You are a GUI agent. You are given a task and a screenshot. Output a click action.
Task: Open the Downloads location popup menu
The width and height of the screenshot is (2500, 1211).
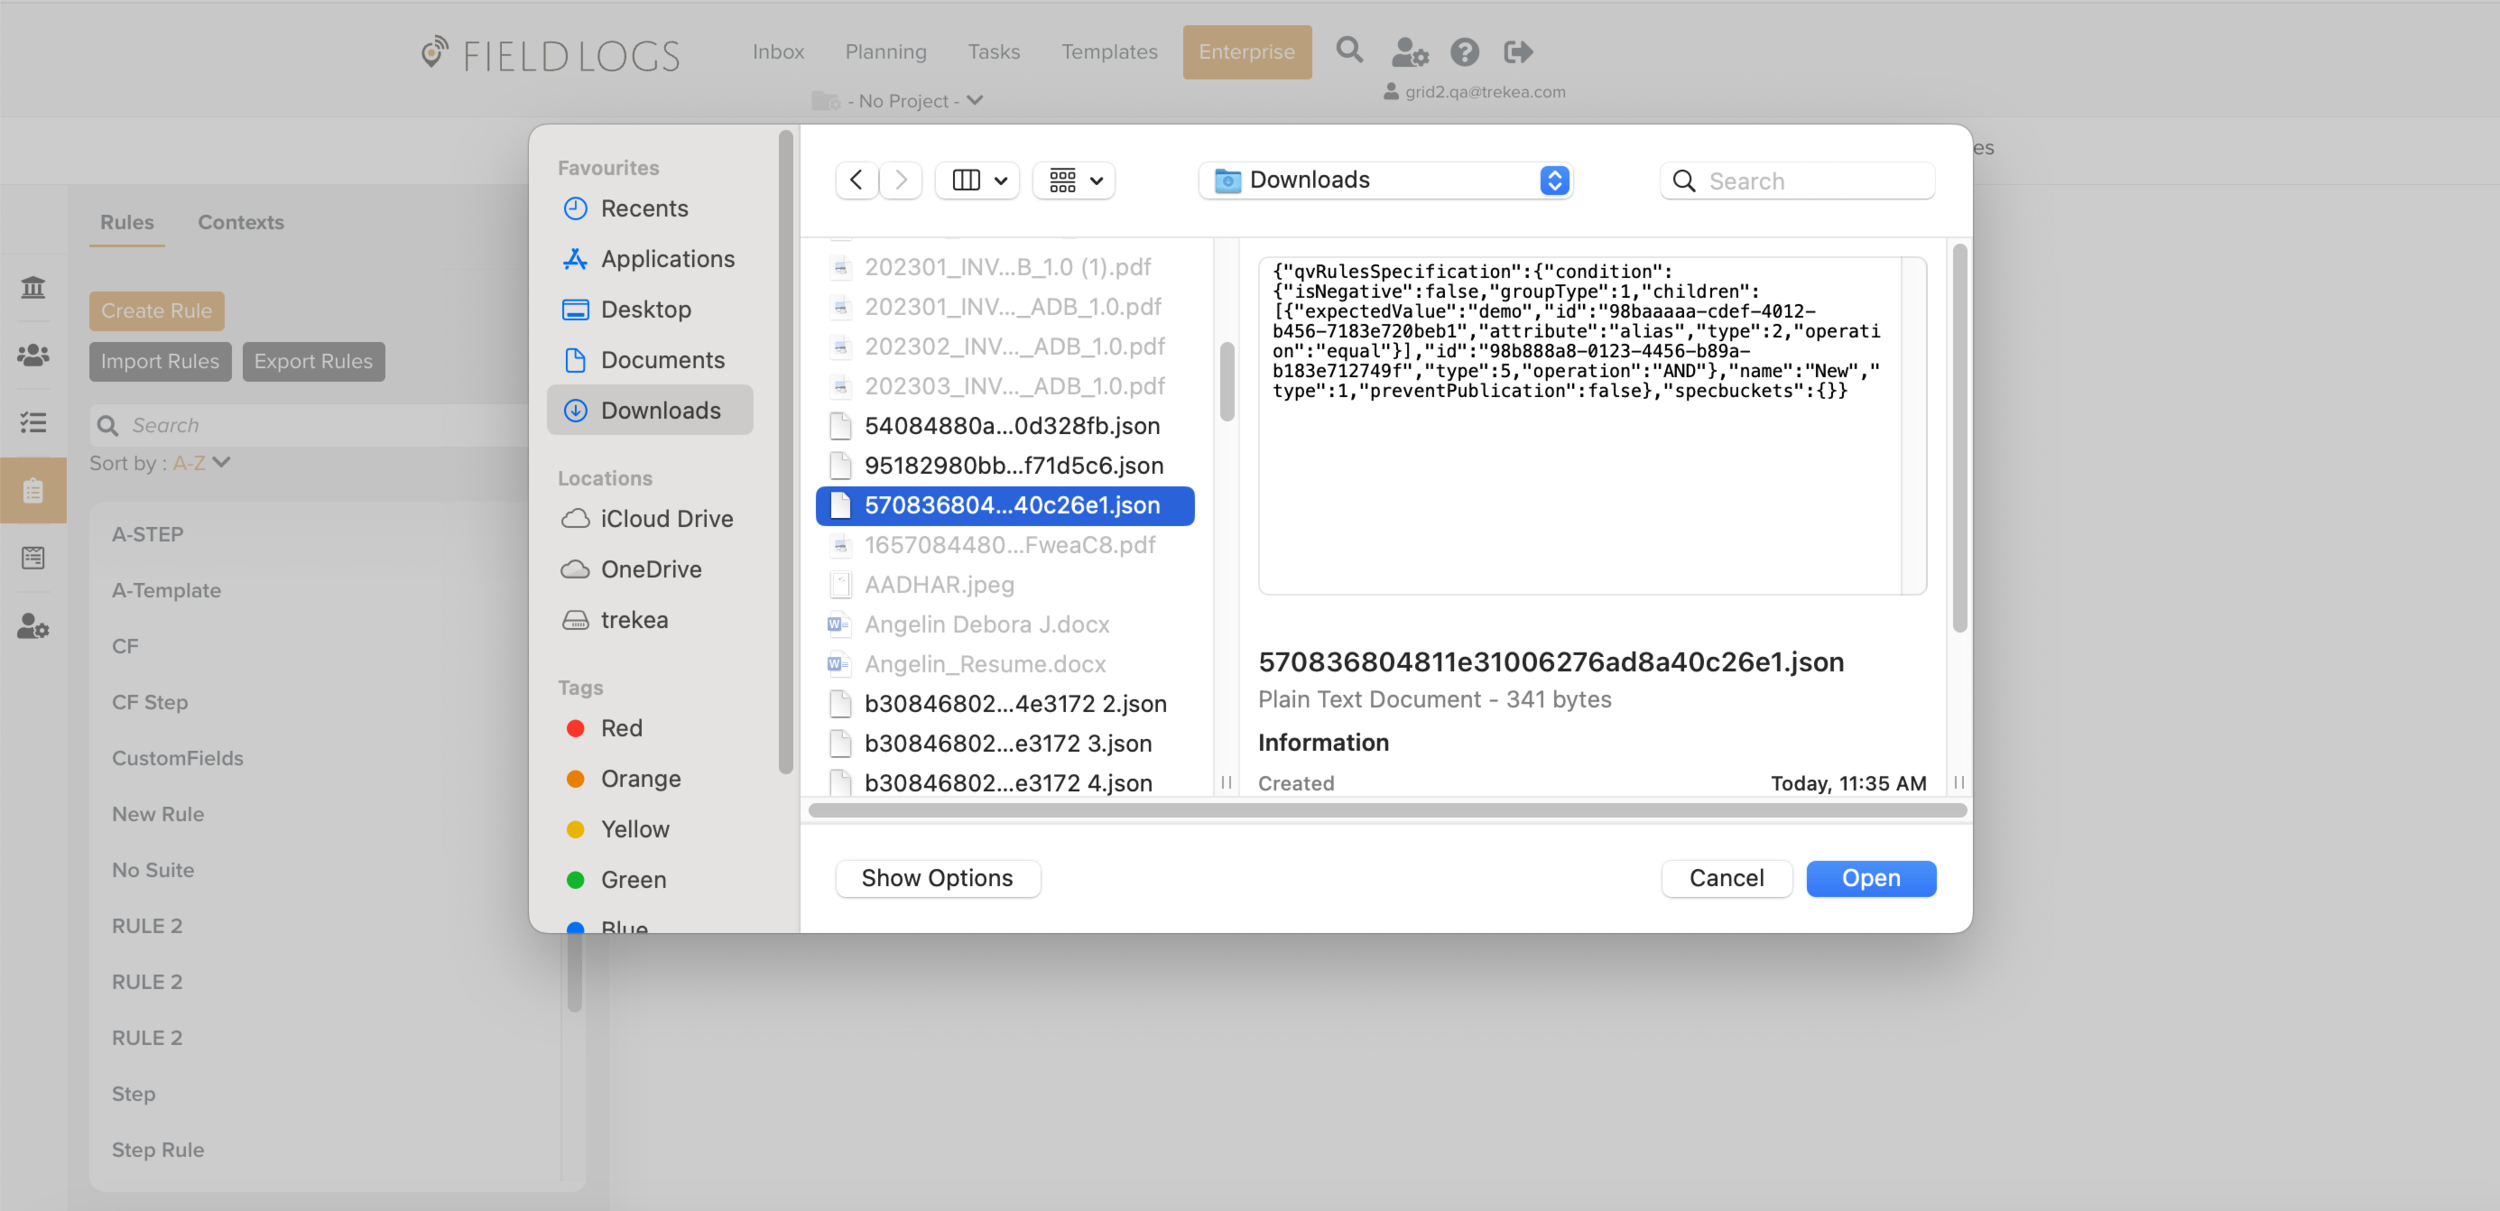(x=1385, y=180)
